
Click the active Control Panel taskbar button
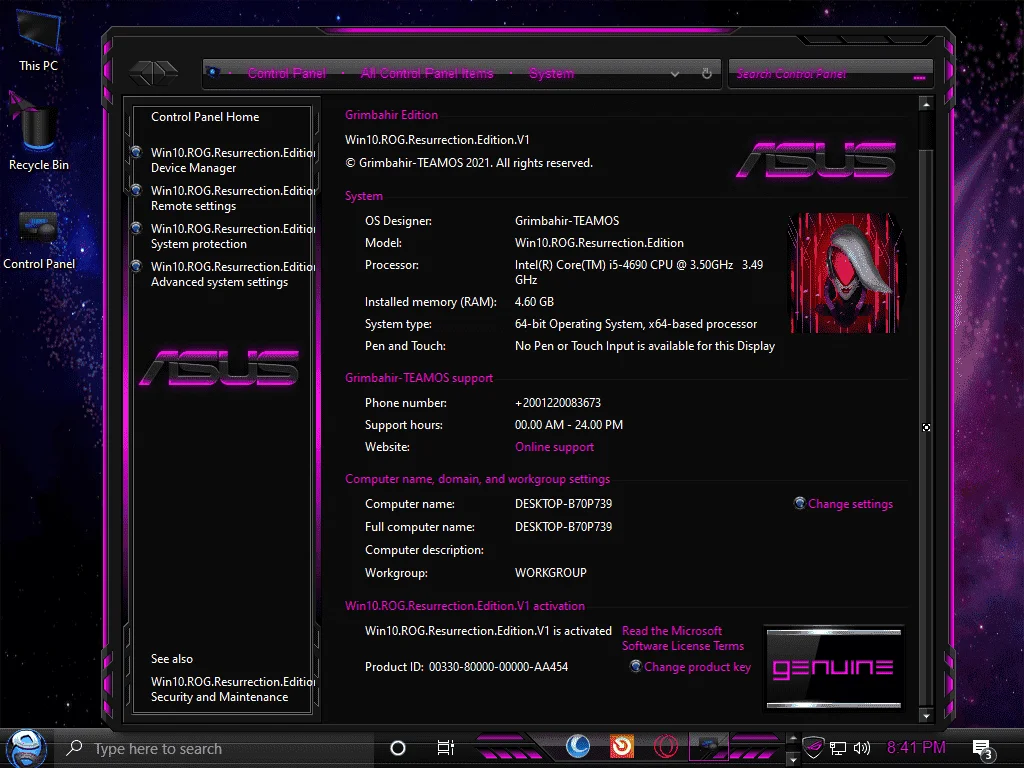click(x=709, y=747)
